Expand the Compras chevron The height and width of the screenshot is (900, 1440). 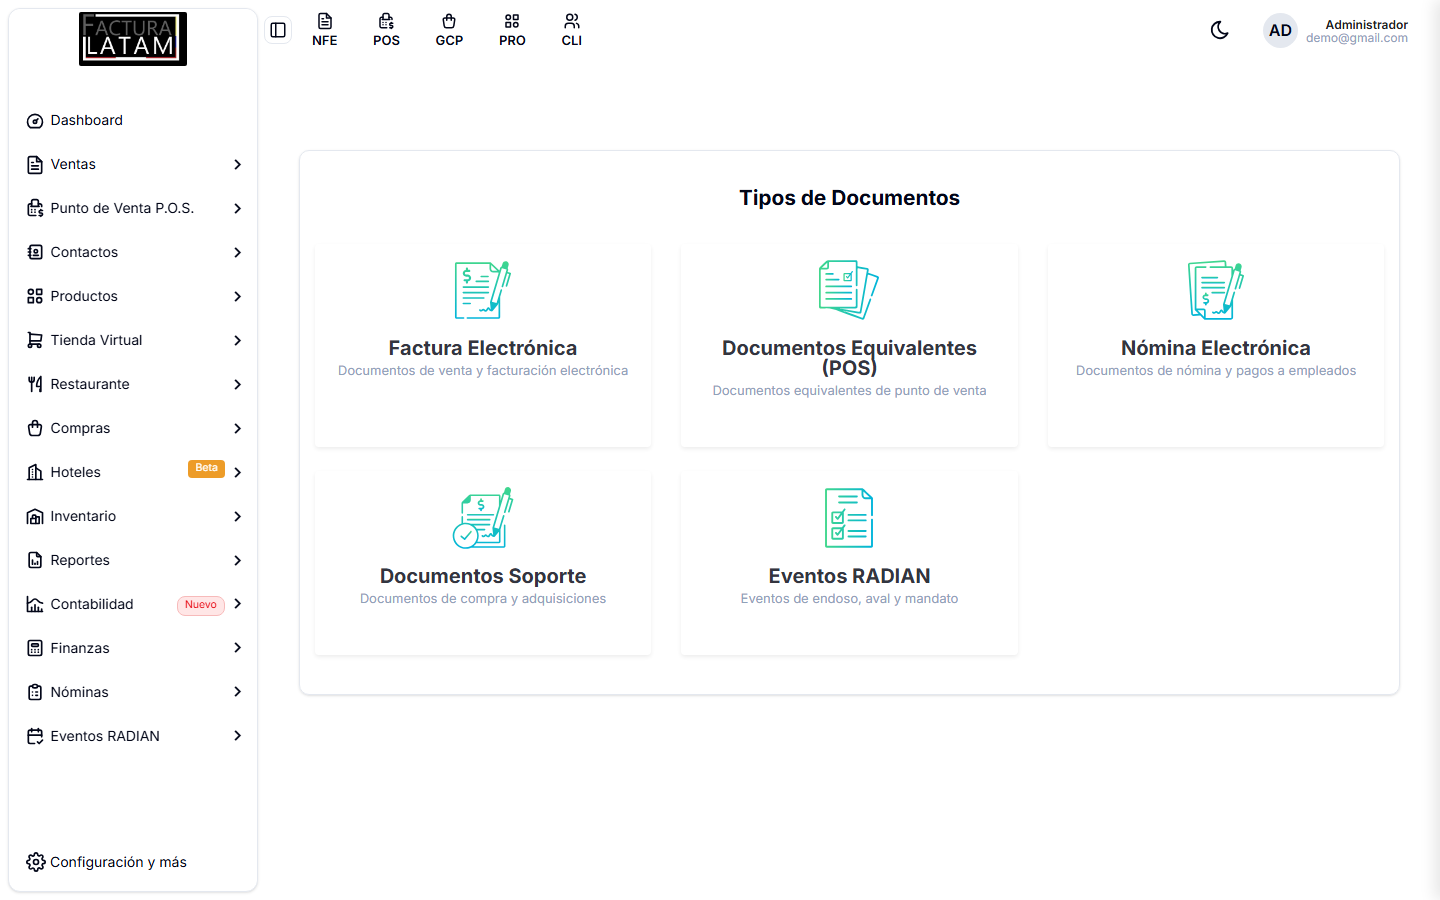[x=237, y=428]
